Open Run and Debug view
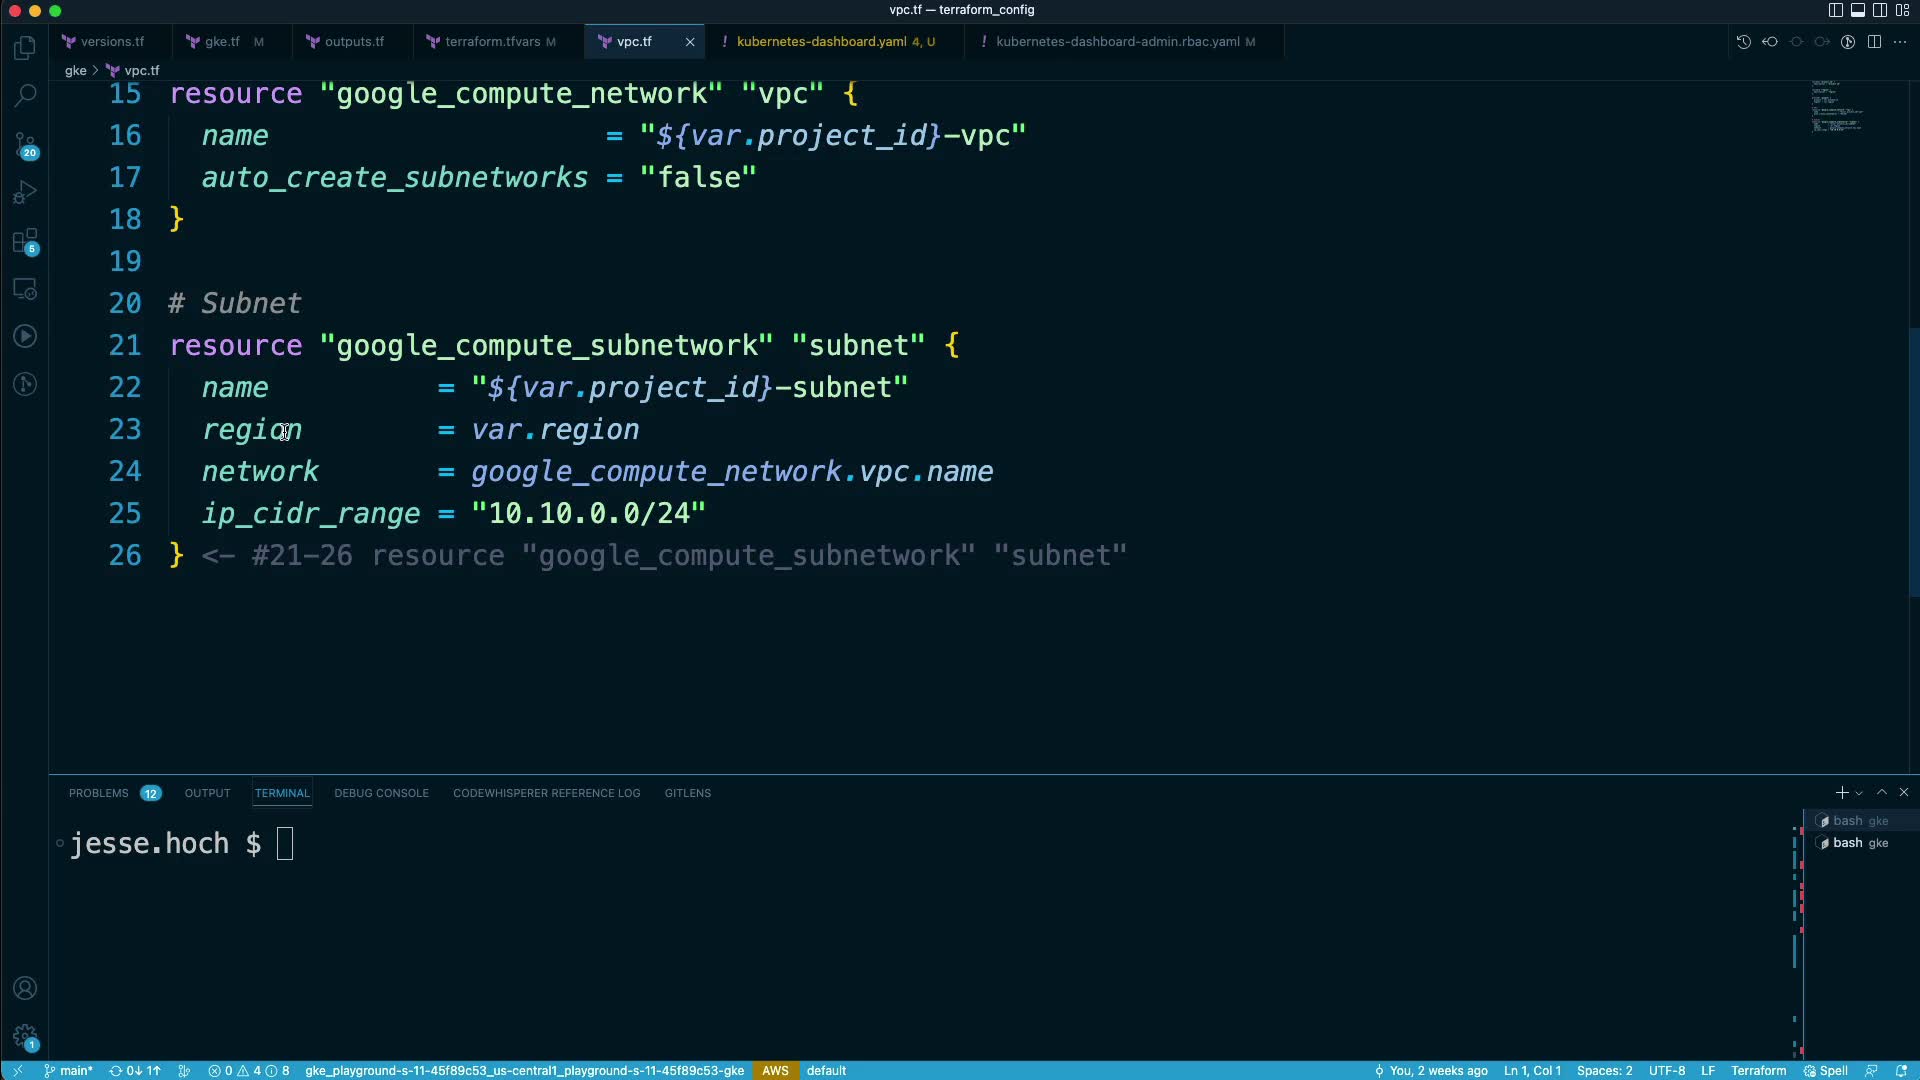 click(25, 192)
